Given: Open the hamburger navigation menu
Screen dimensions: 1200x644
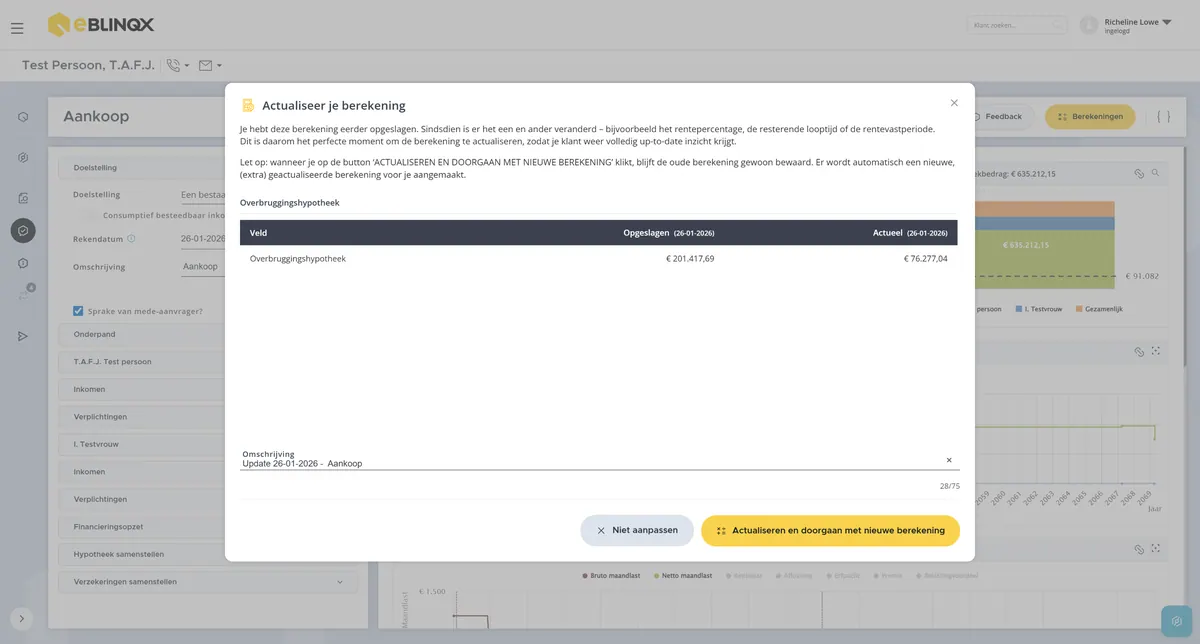Looking at the screenshot, I should point(17,28).
